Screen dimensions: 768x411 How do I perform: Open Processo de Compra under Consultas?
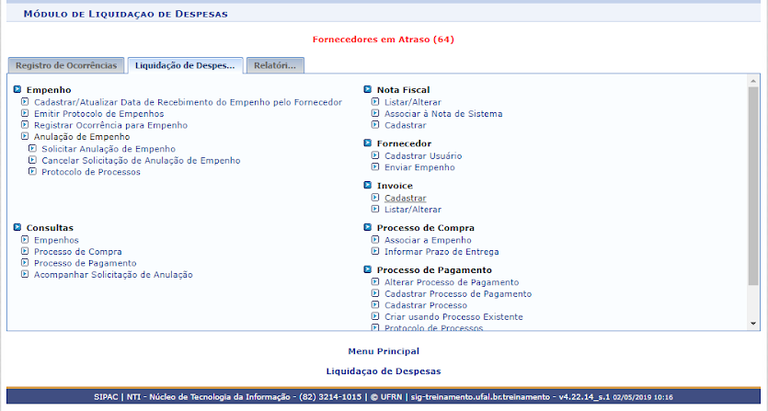78,252
